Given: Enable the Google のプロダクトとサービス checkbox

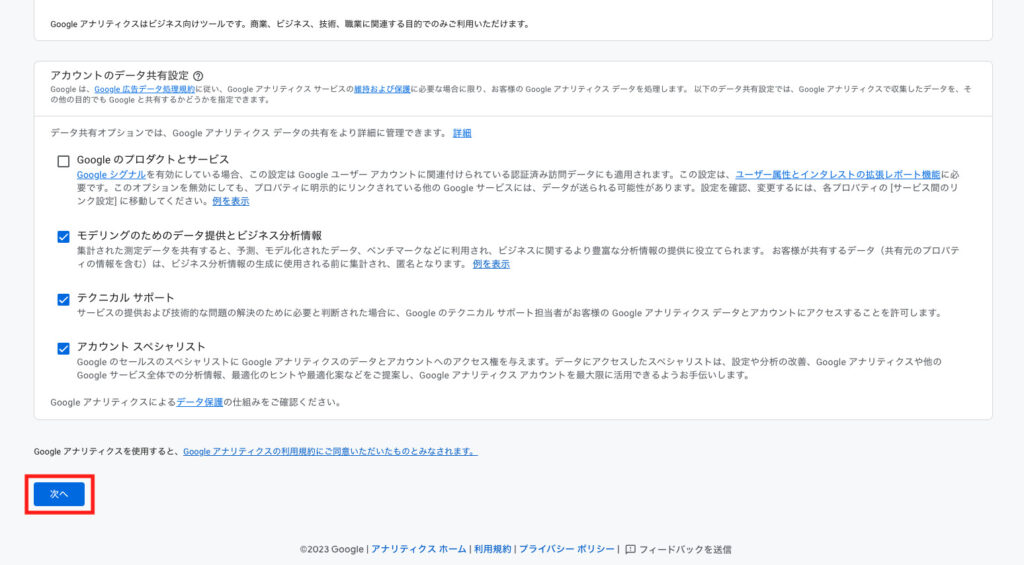Looking at the screenshot, I should 63,161.
